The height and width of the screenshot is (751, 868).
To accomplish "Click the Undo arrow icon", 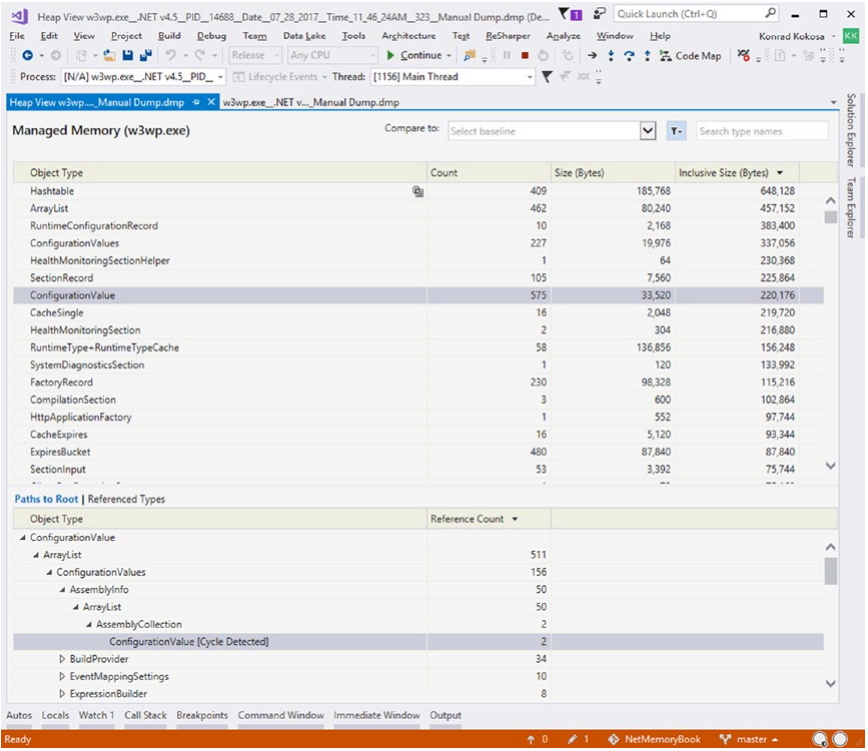I will 171,55.
